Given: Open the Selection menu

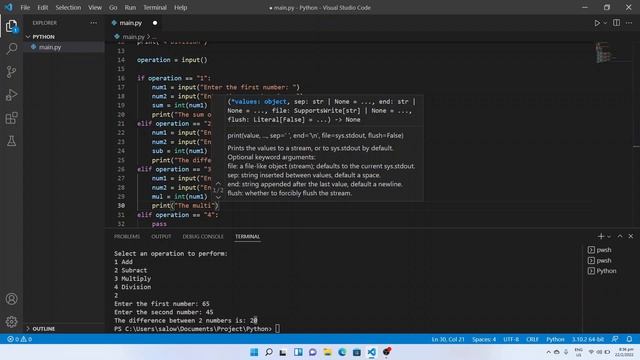Looking at the screenshot, I should tap(68, 7).
